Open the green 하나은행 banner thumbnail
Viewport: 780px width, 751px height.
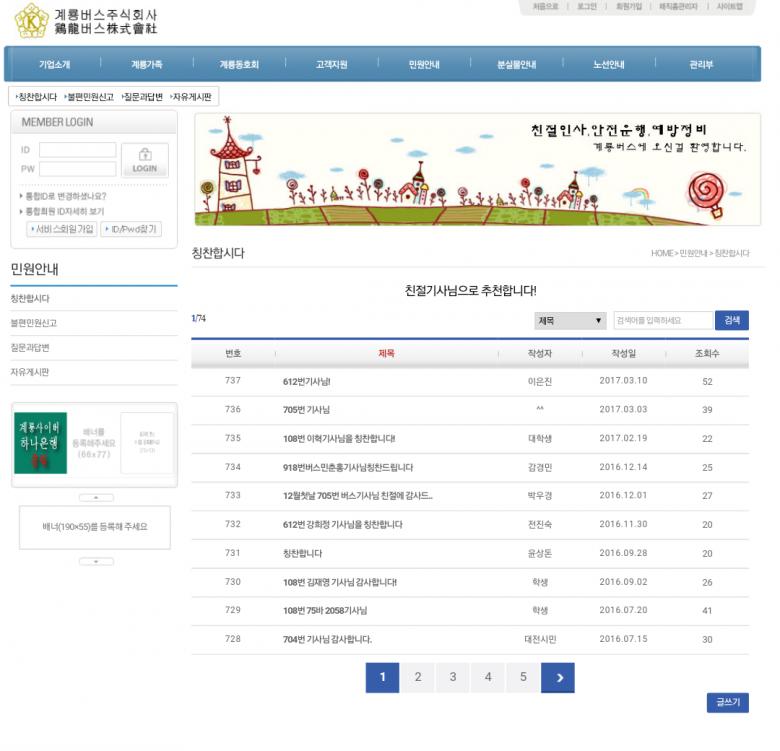pos(41,442)
